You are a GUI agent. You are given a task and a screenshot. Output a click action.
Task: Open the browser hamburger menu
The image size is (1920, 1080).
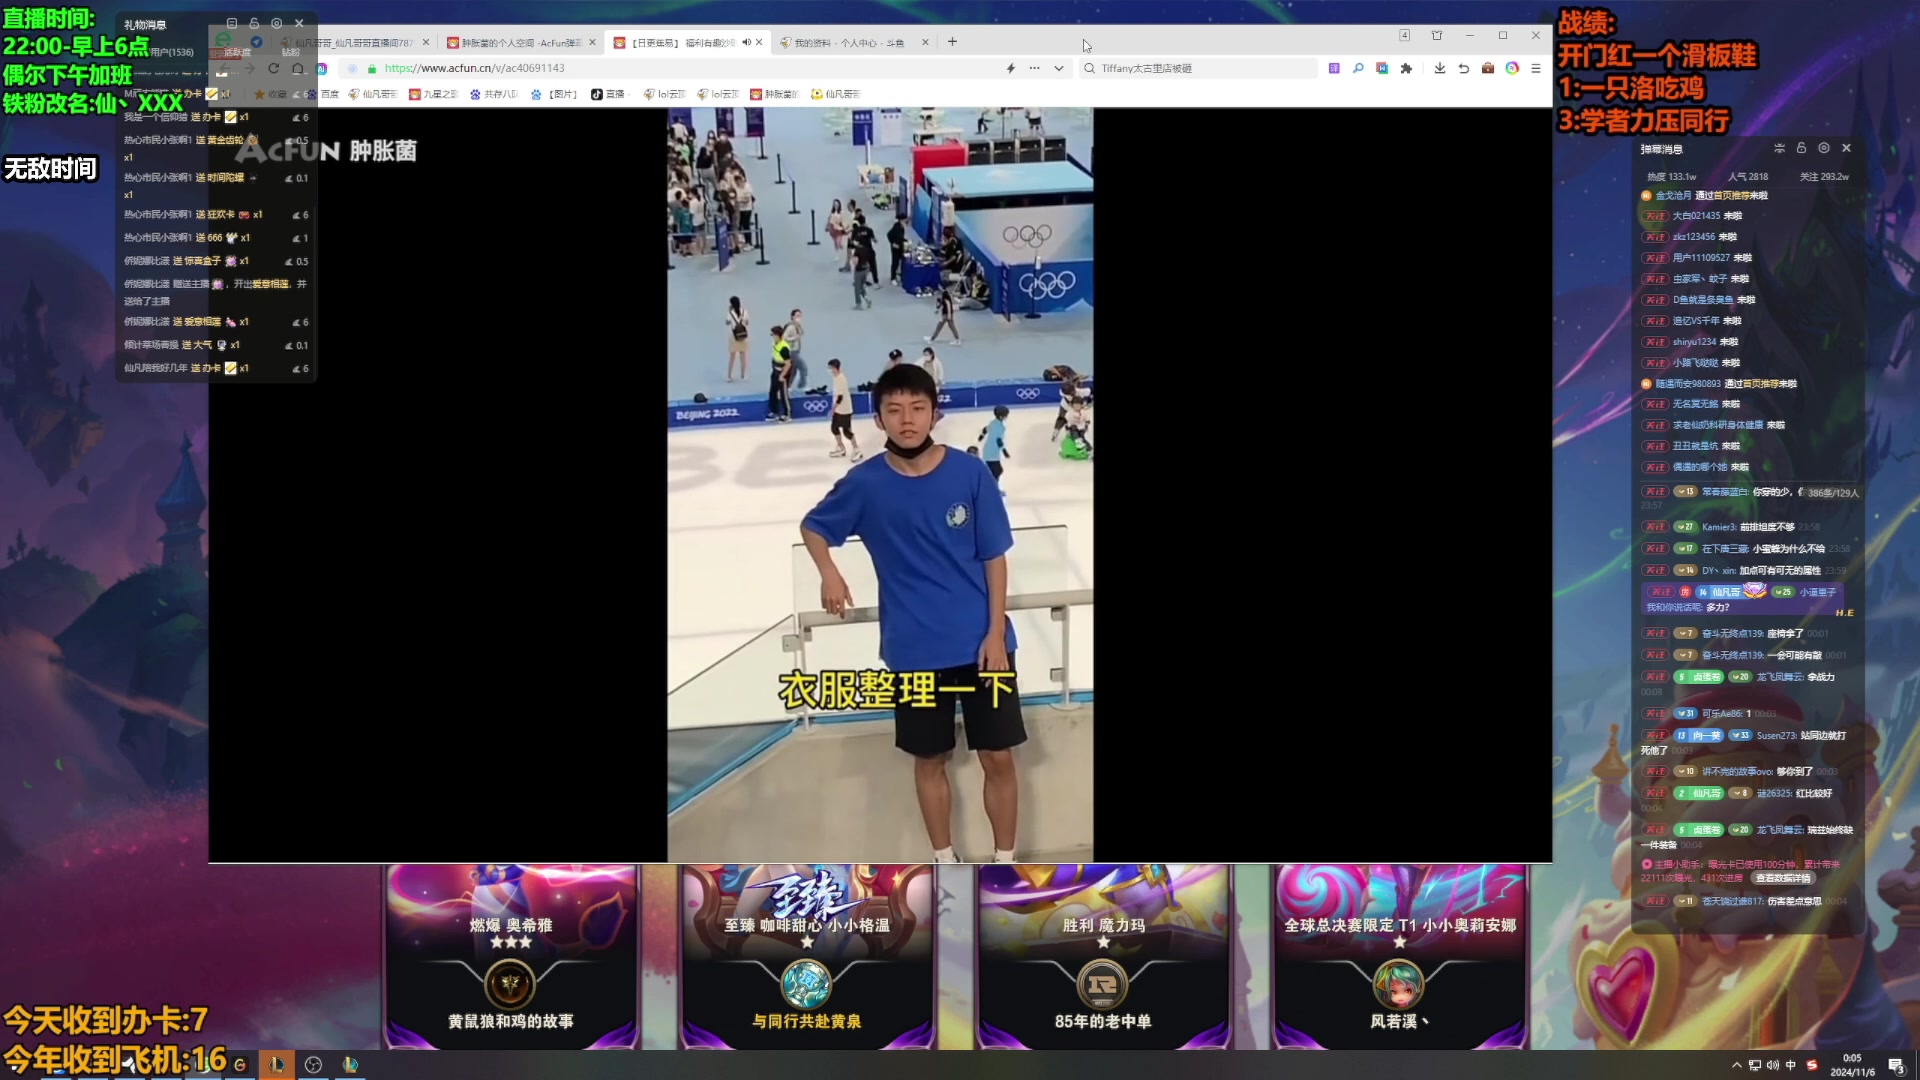click(1536, 68)
